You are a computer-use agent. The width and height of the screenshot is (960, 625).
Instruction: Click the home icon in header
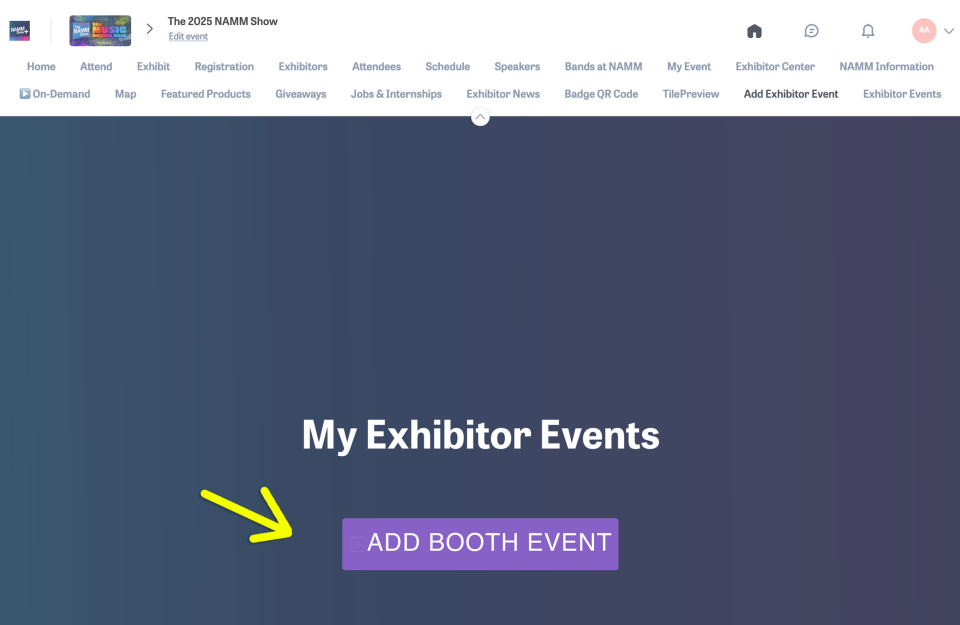tap(755, 31)
